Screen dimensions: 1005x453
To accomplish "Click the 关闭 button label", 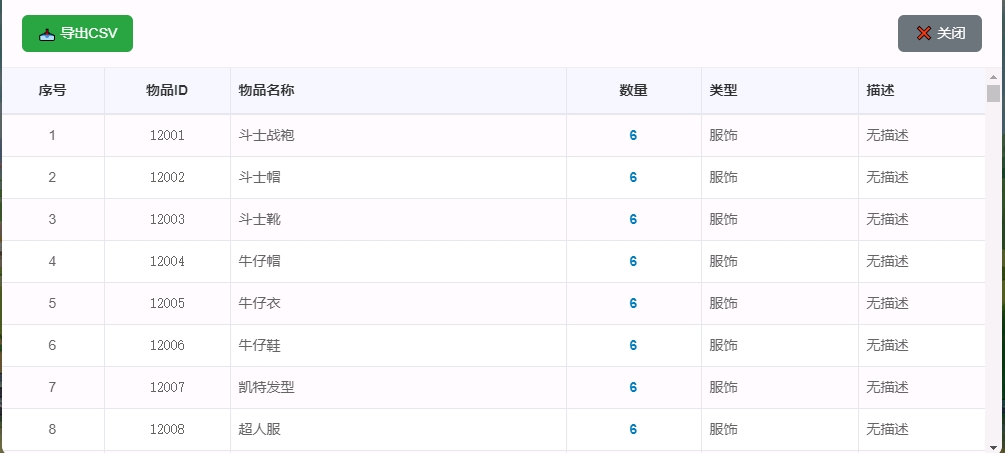I will [x=951, y=33].
